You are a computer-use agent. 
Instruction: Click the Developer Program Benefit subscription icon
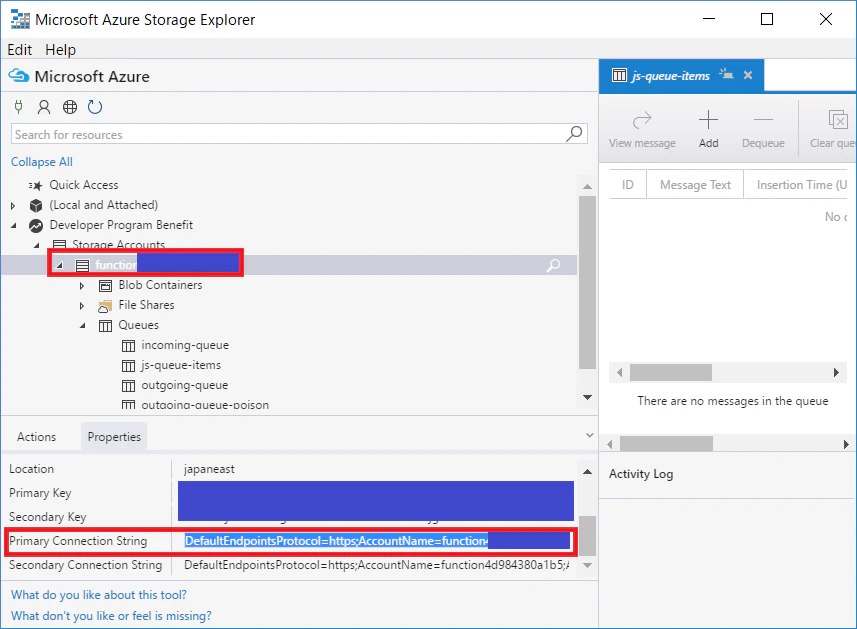point(36,226)
